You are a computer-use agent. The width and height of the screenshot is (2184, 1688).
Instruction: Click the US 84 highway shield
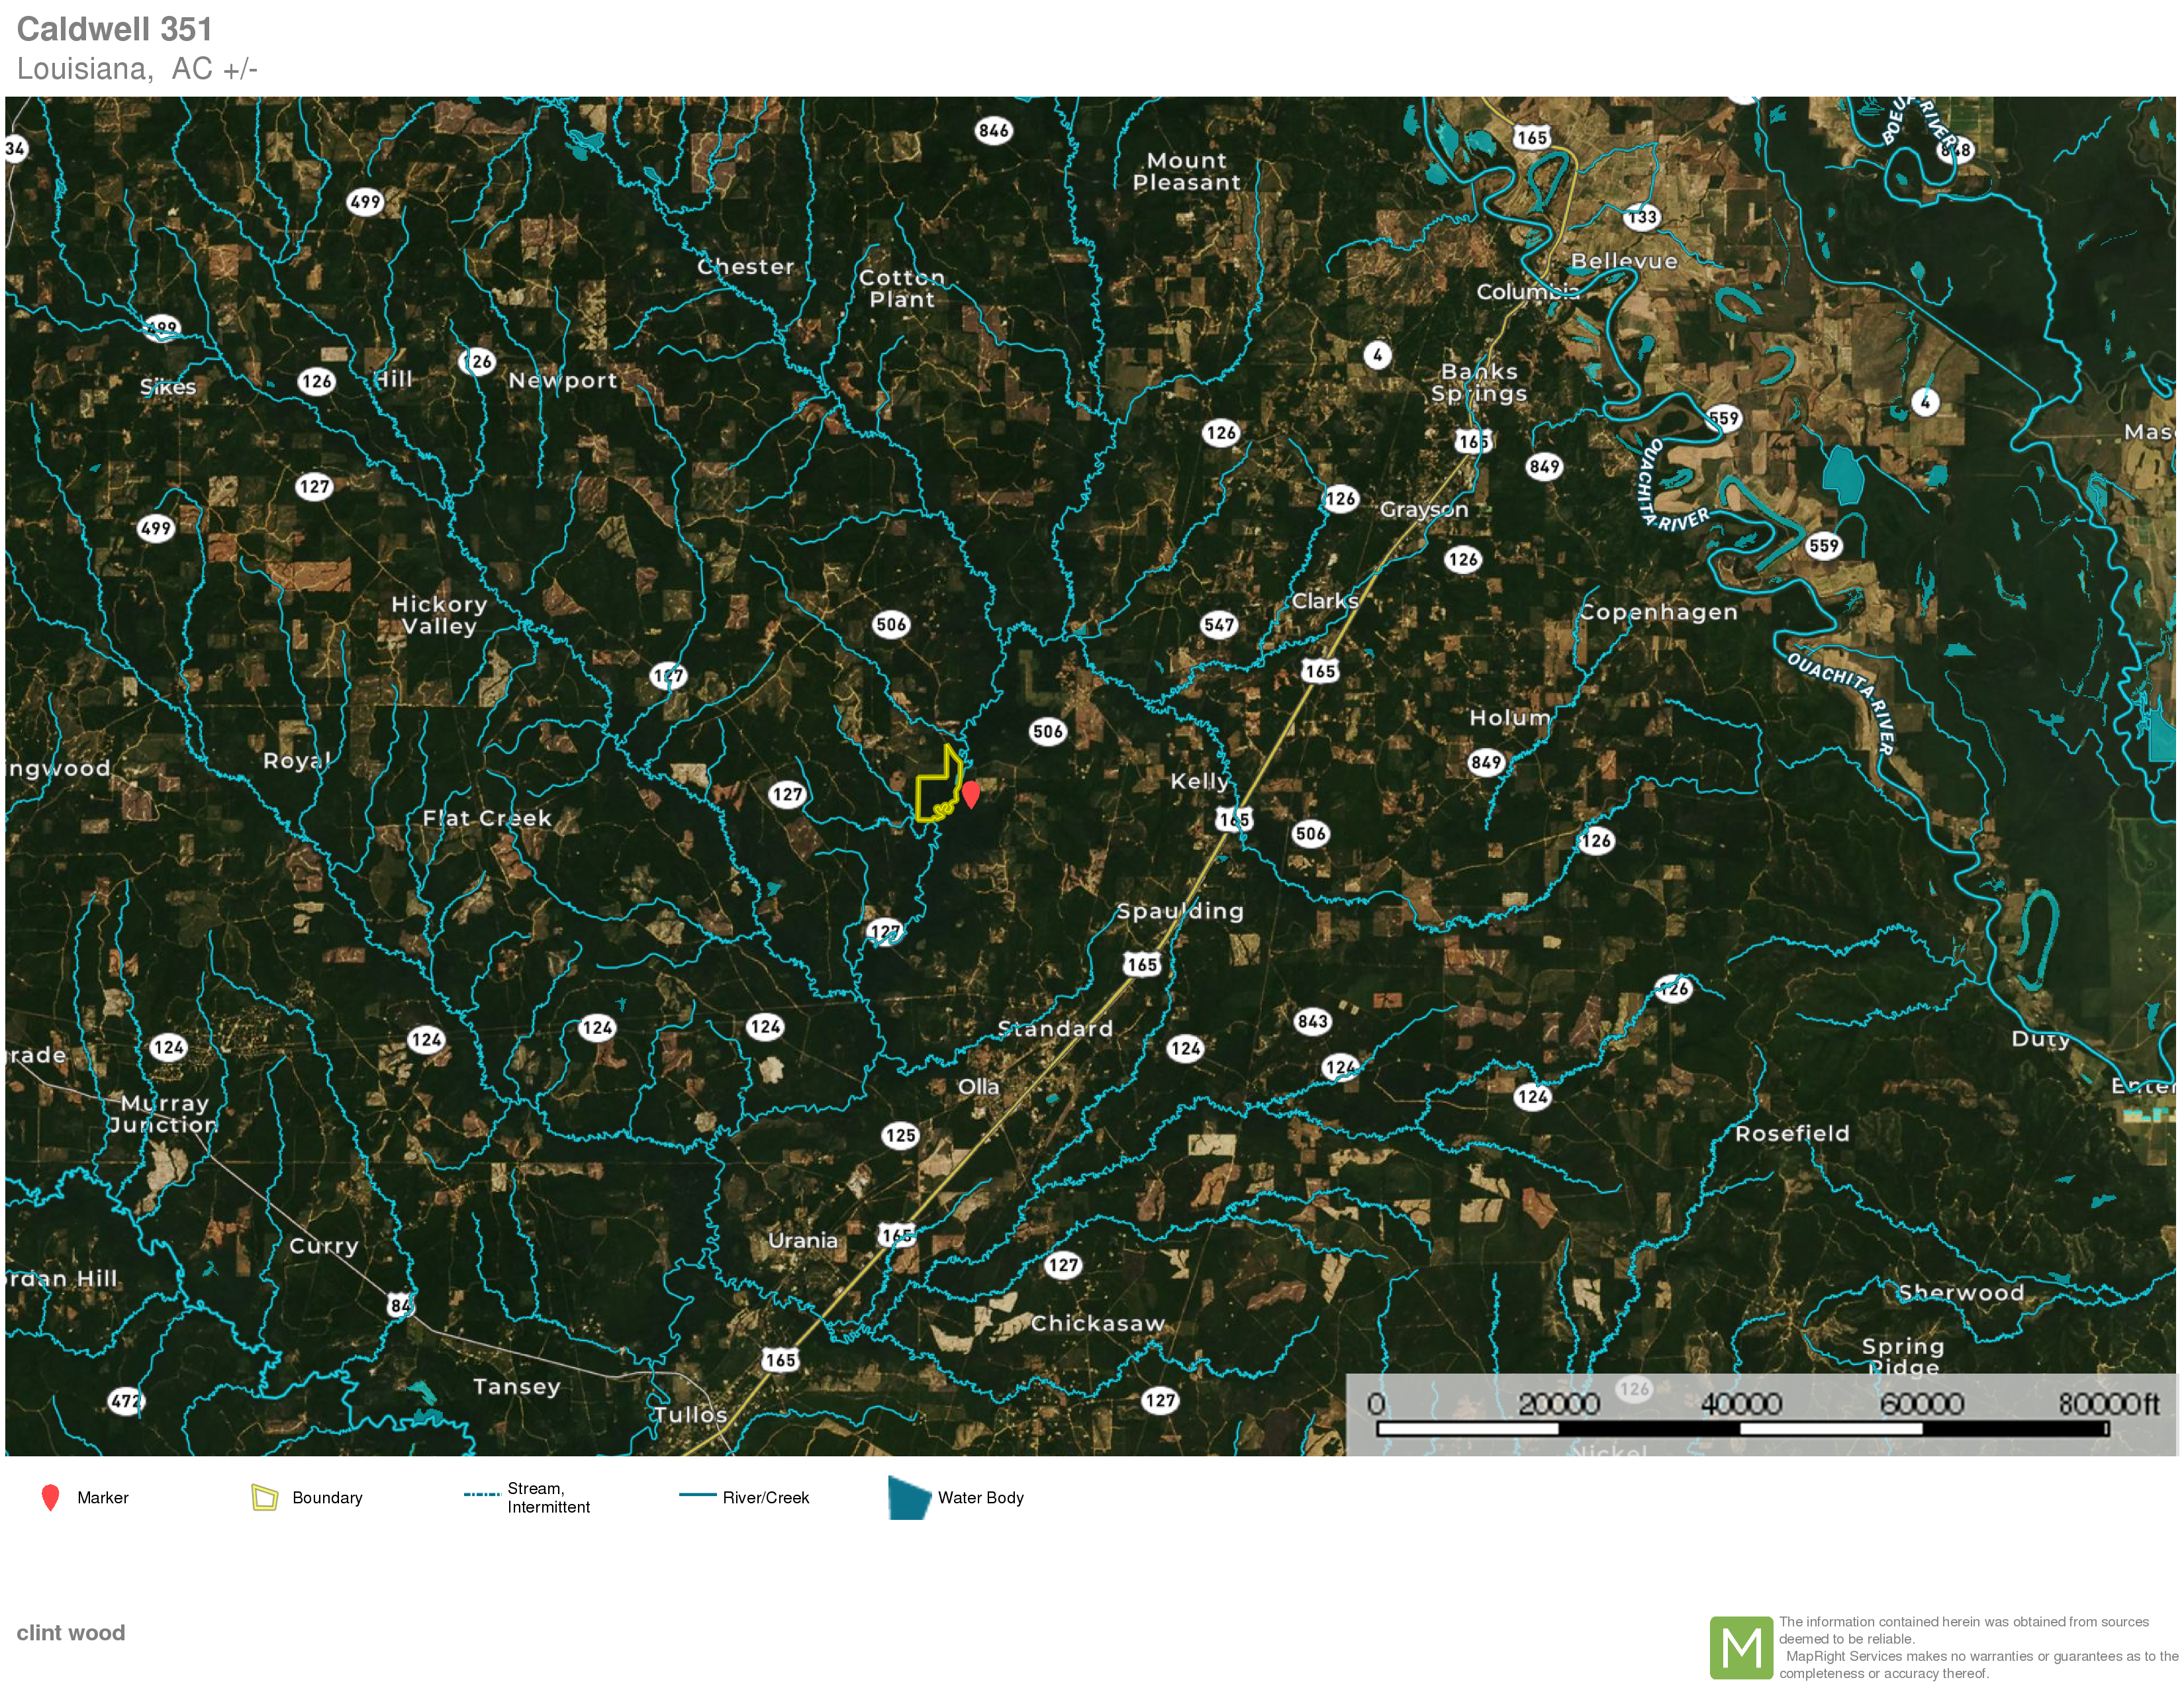pyautogui.click(x=400, y=1305)
